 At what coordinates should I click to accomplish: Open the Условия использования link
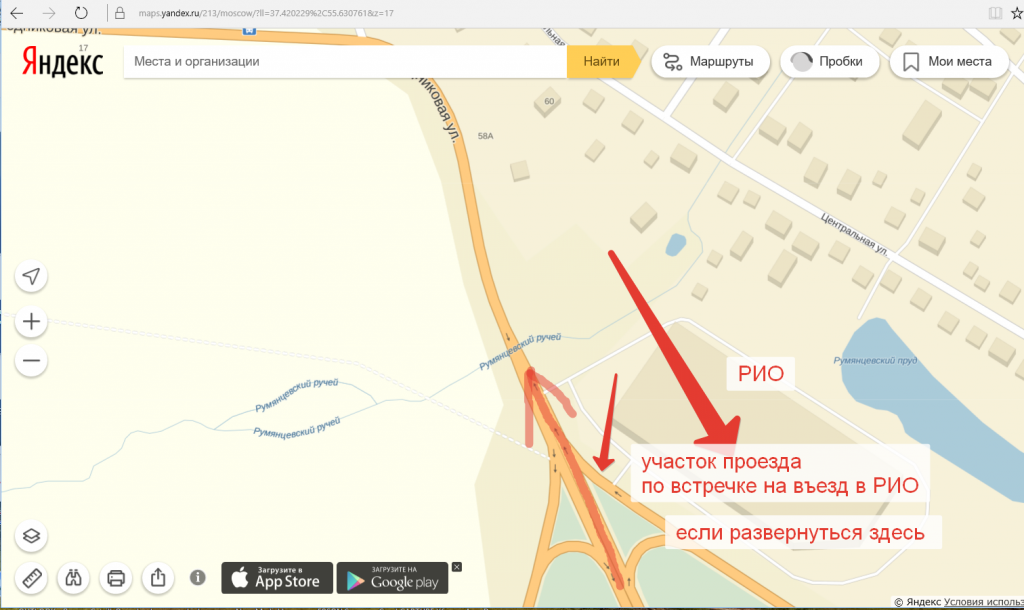pyautogui.click(x=984, y=602)
